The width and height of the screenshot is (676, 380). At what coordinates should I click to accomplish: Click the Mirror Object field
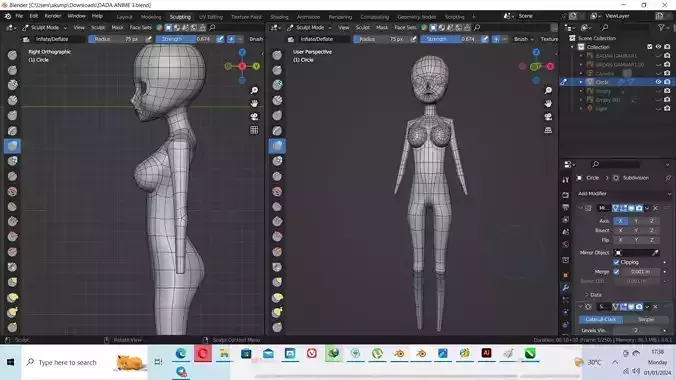[632, 253]
